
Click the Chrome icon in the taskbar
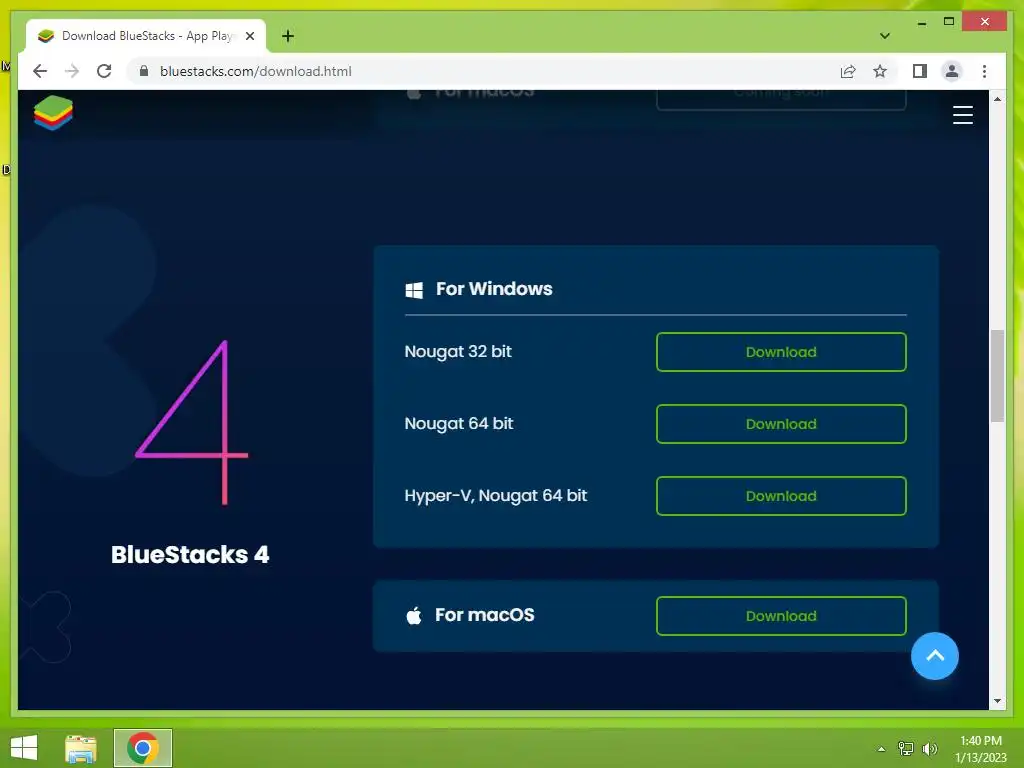(x=143, y=748)
